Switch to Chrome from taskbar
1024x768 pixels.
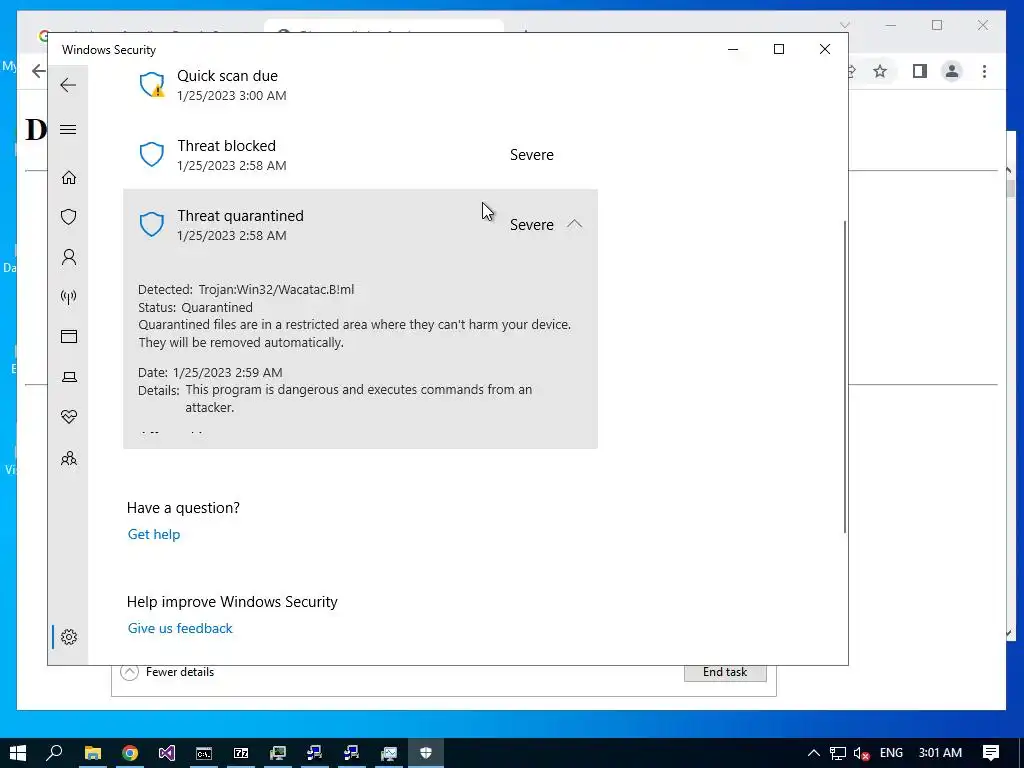point(130,753)
